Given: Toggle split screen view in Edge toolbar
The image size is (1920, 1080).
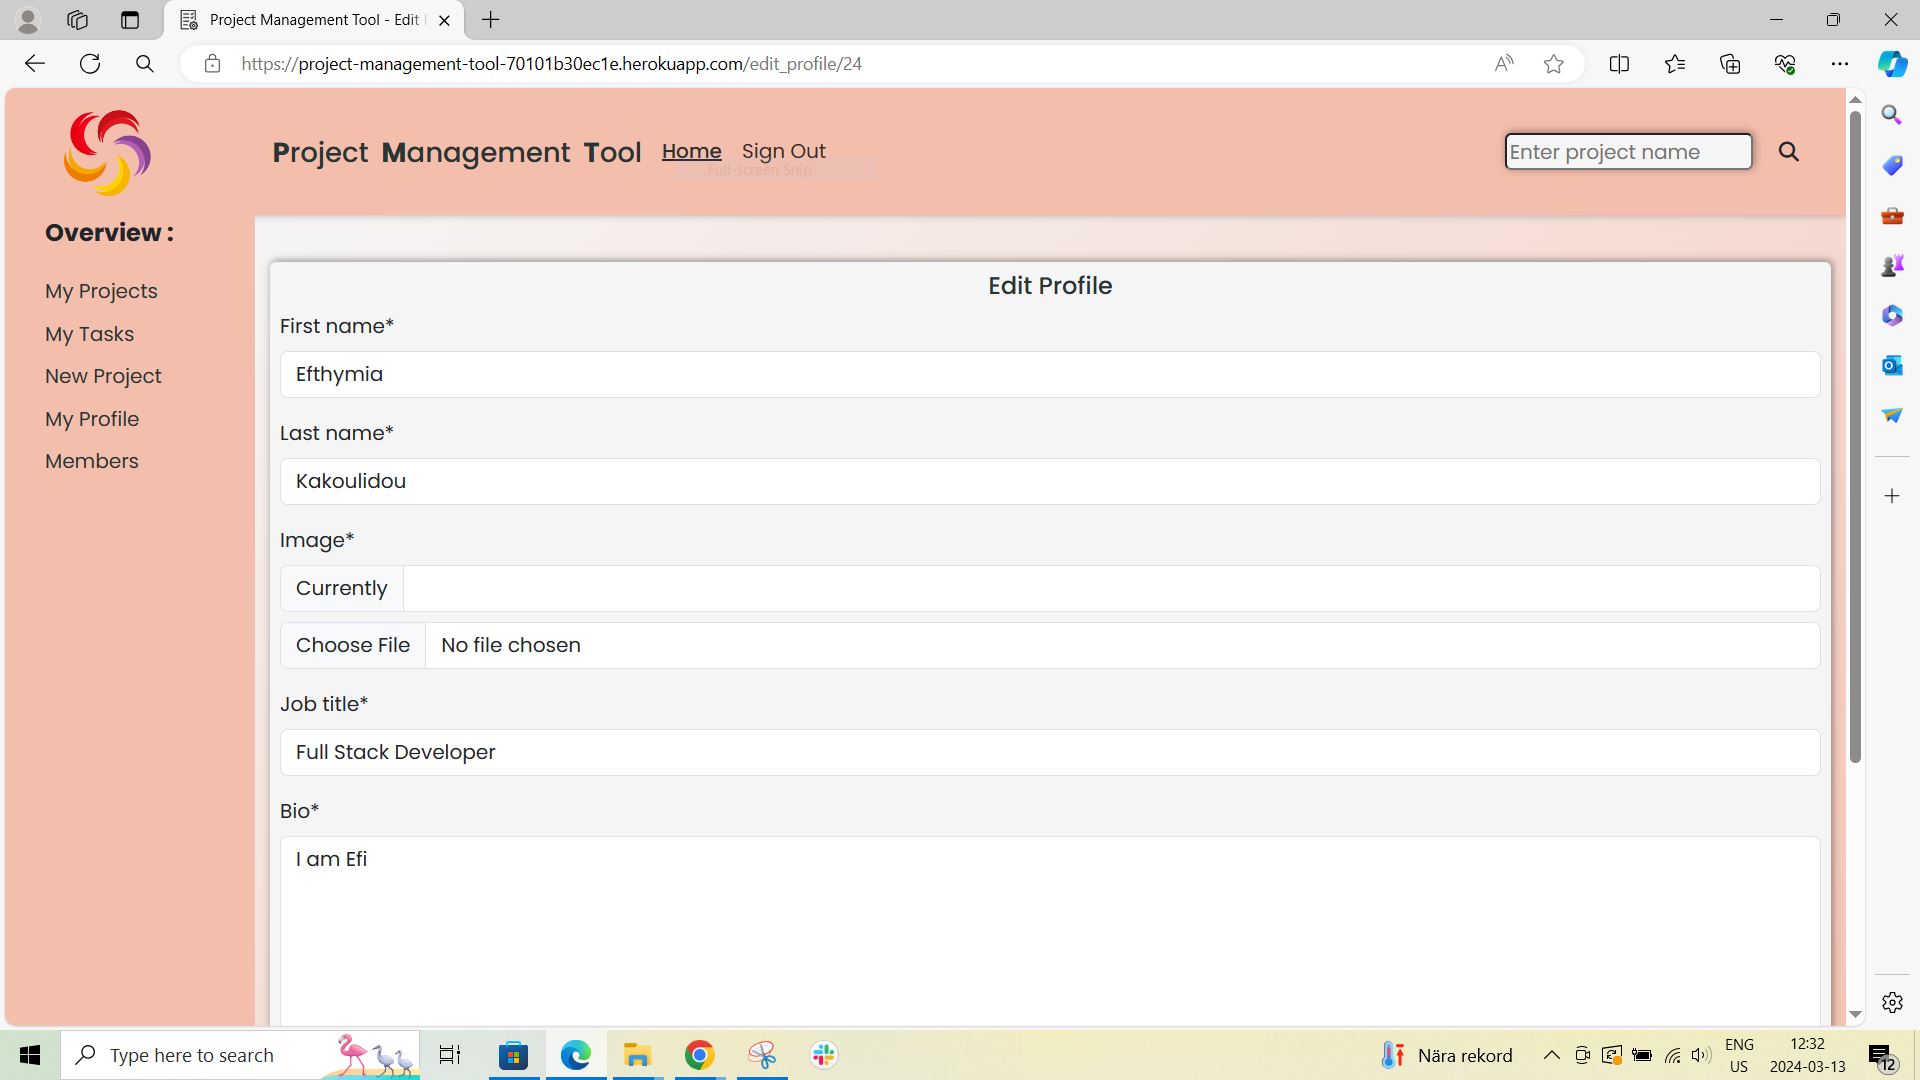Looking at the screenshot, I should pos(1619,63).
